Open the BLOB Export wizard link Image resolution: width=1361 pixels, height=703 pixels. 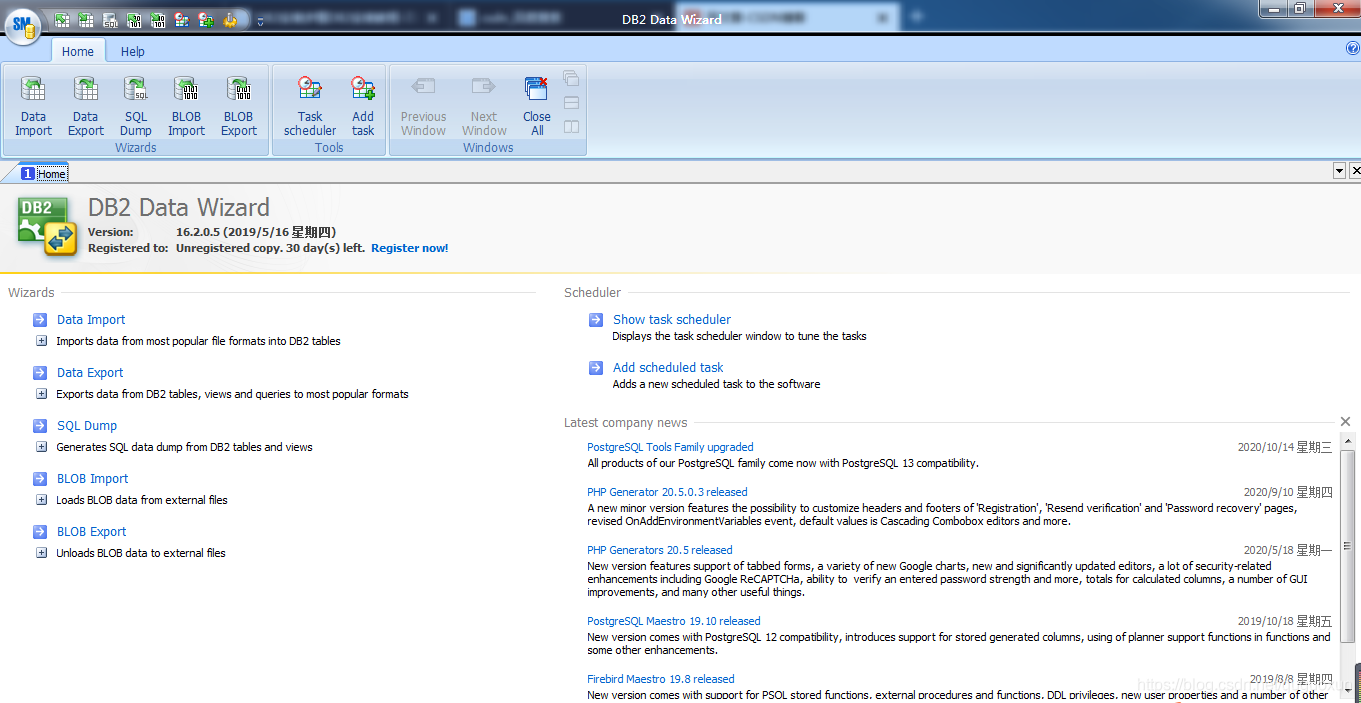click(92, 532)
